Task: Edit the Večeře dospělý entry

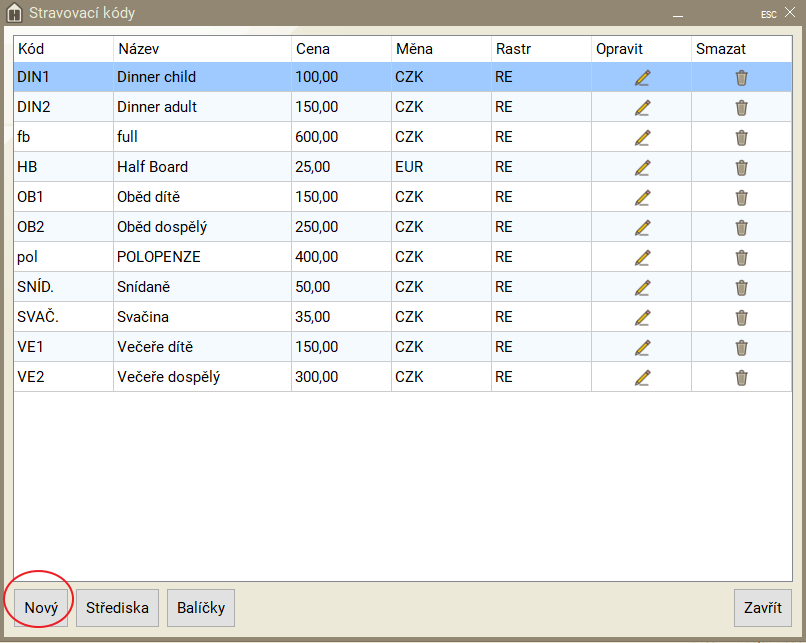Action: coord(642,378)
